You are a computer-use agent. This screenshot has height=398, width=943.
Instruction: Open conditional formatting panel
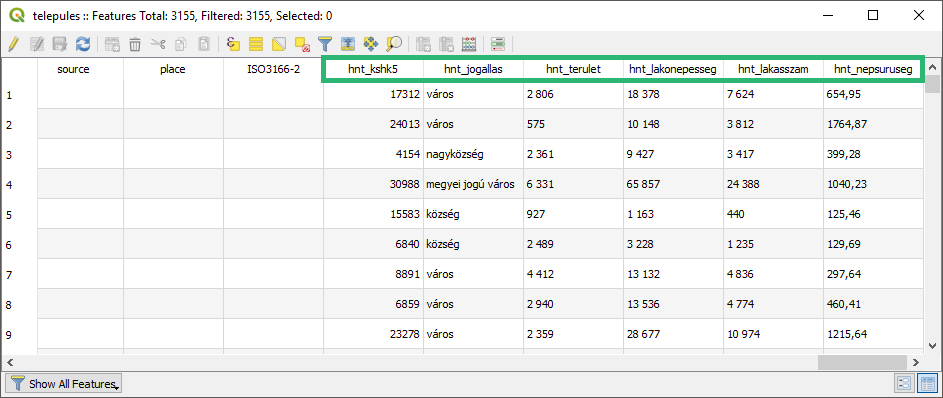(498, 43)
